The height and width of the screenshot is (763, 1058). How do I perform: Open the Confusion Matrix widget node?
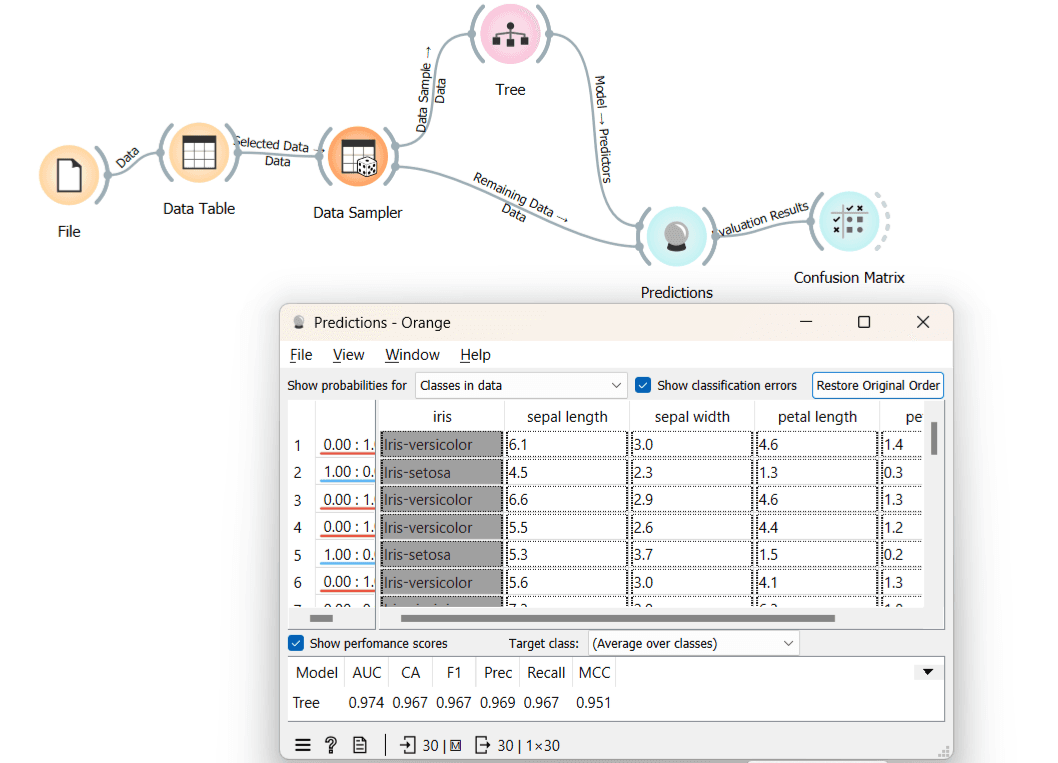click(849, 221)
